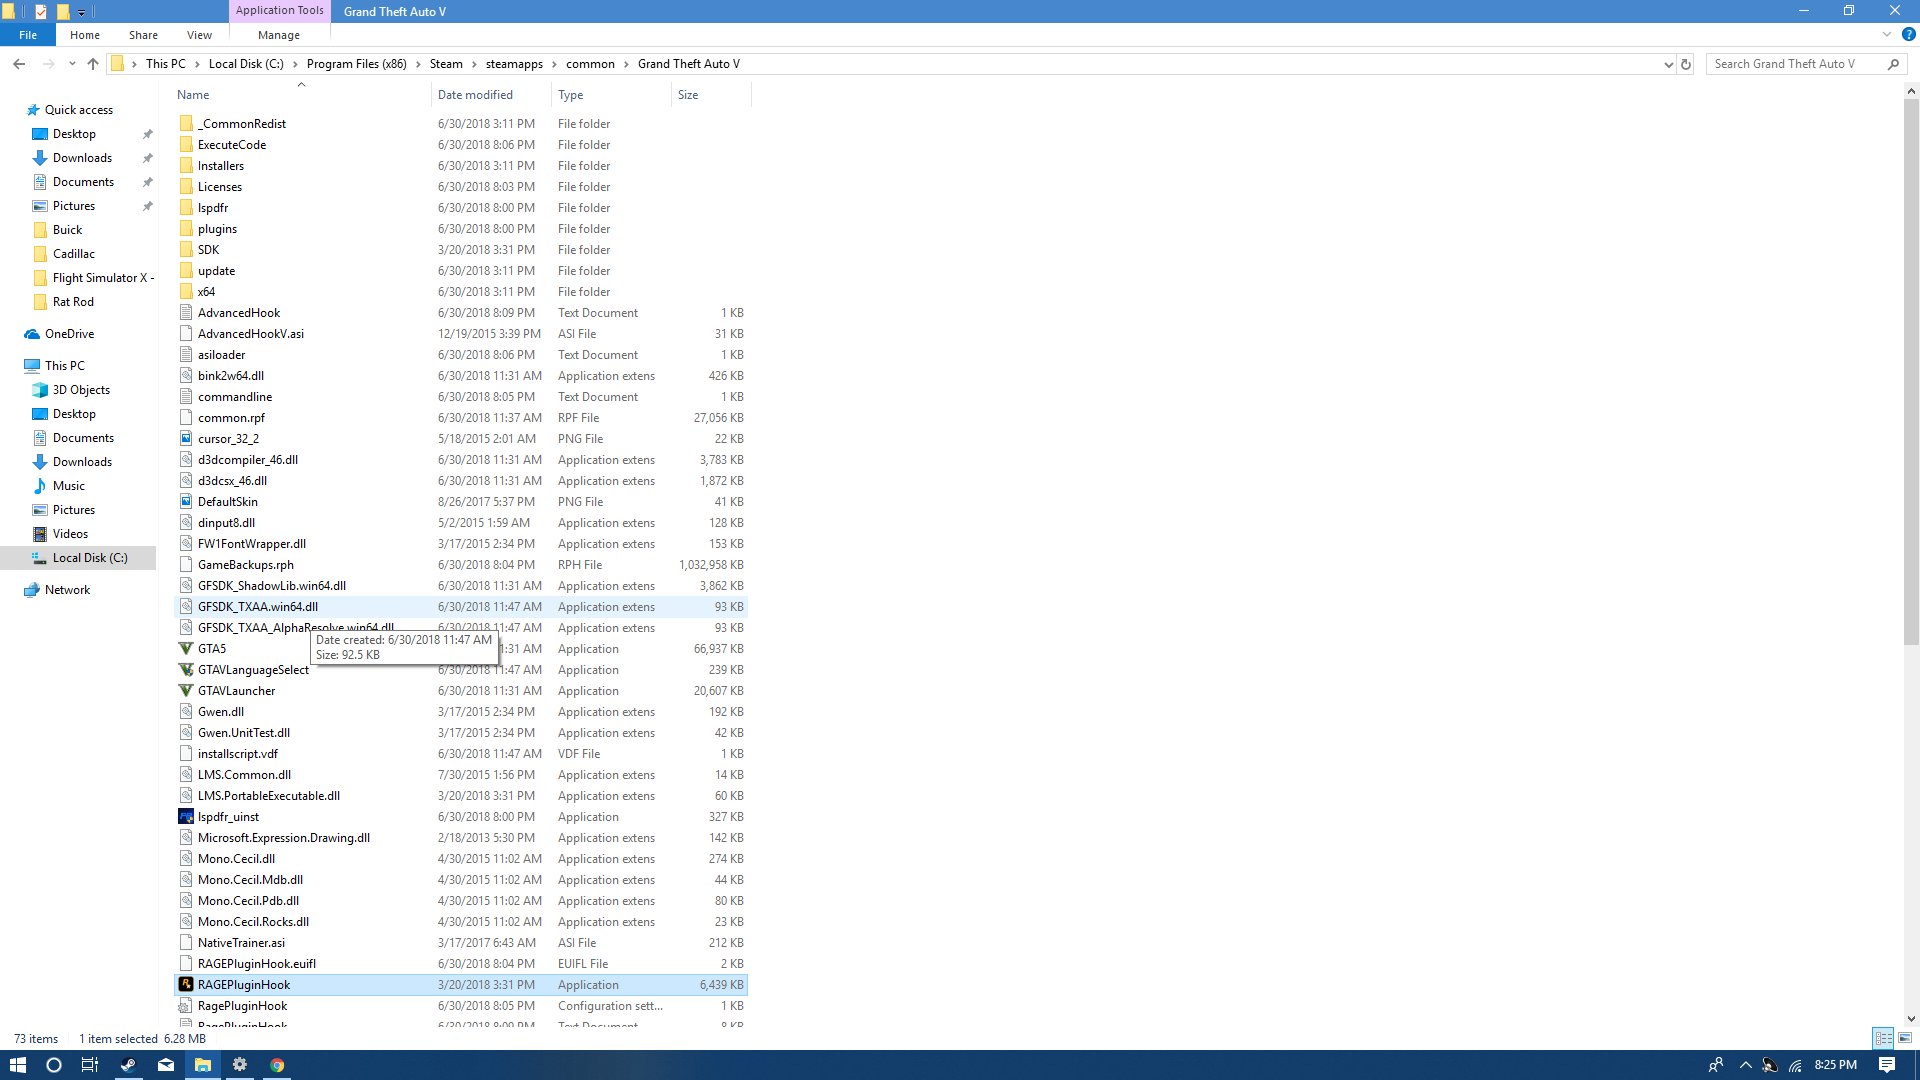Click the GTA5 application icon
This screenshot has height=1080, width=1920.
[186, 649]
